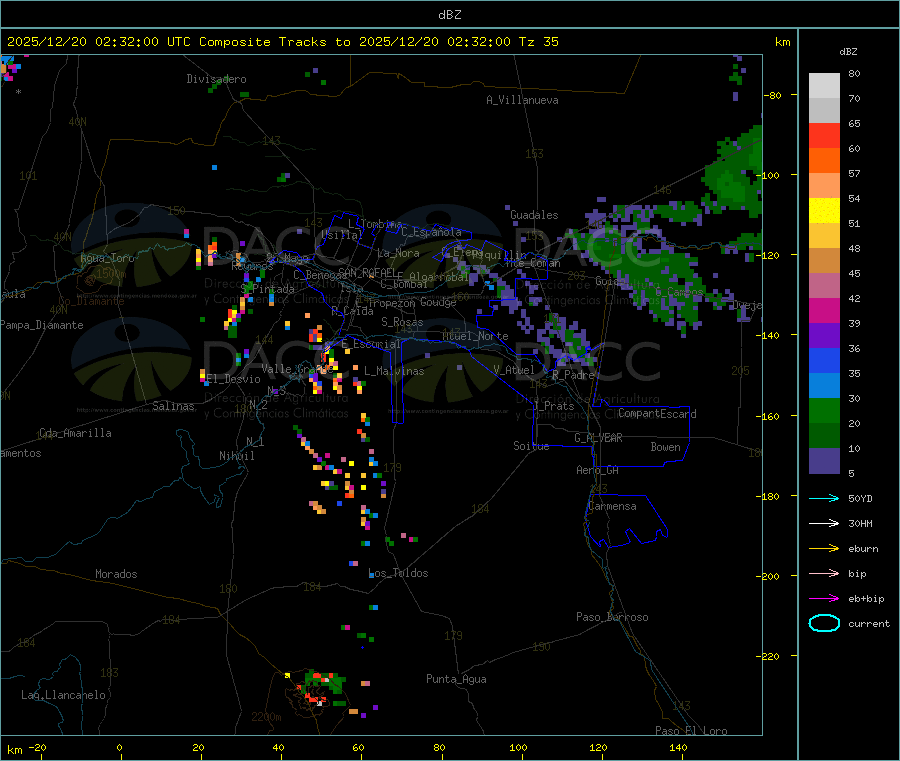Viewport: 900px width, 761px height.
Task: Click the eburn yellow arrow legend icon
Action: pos(824,548)
